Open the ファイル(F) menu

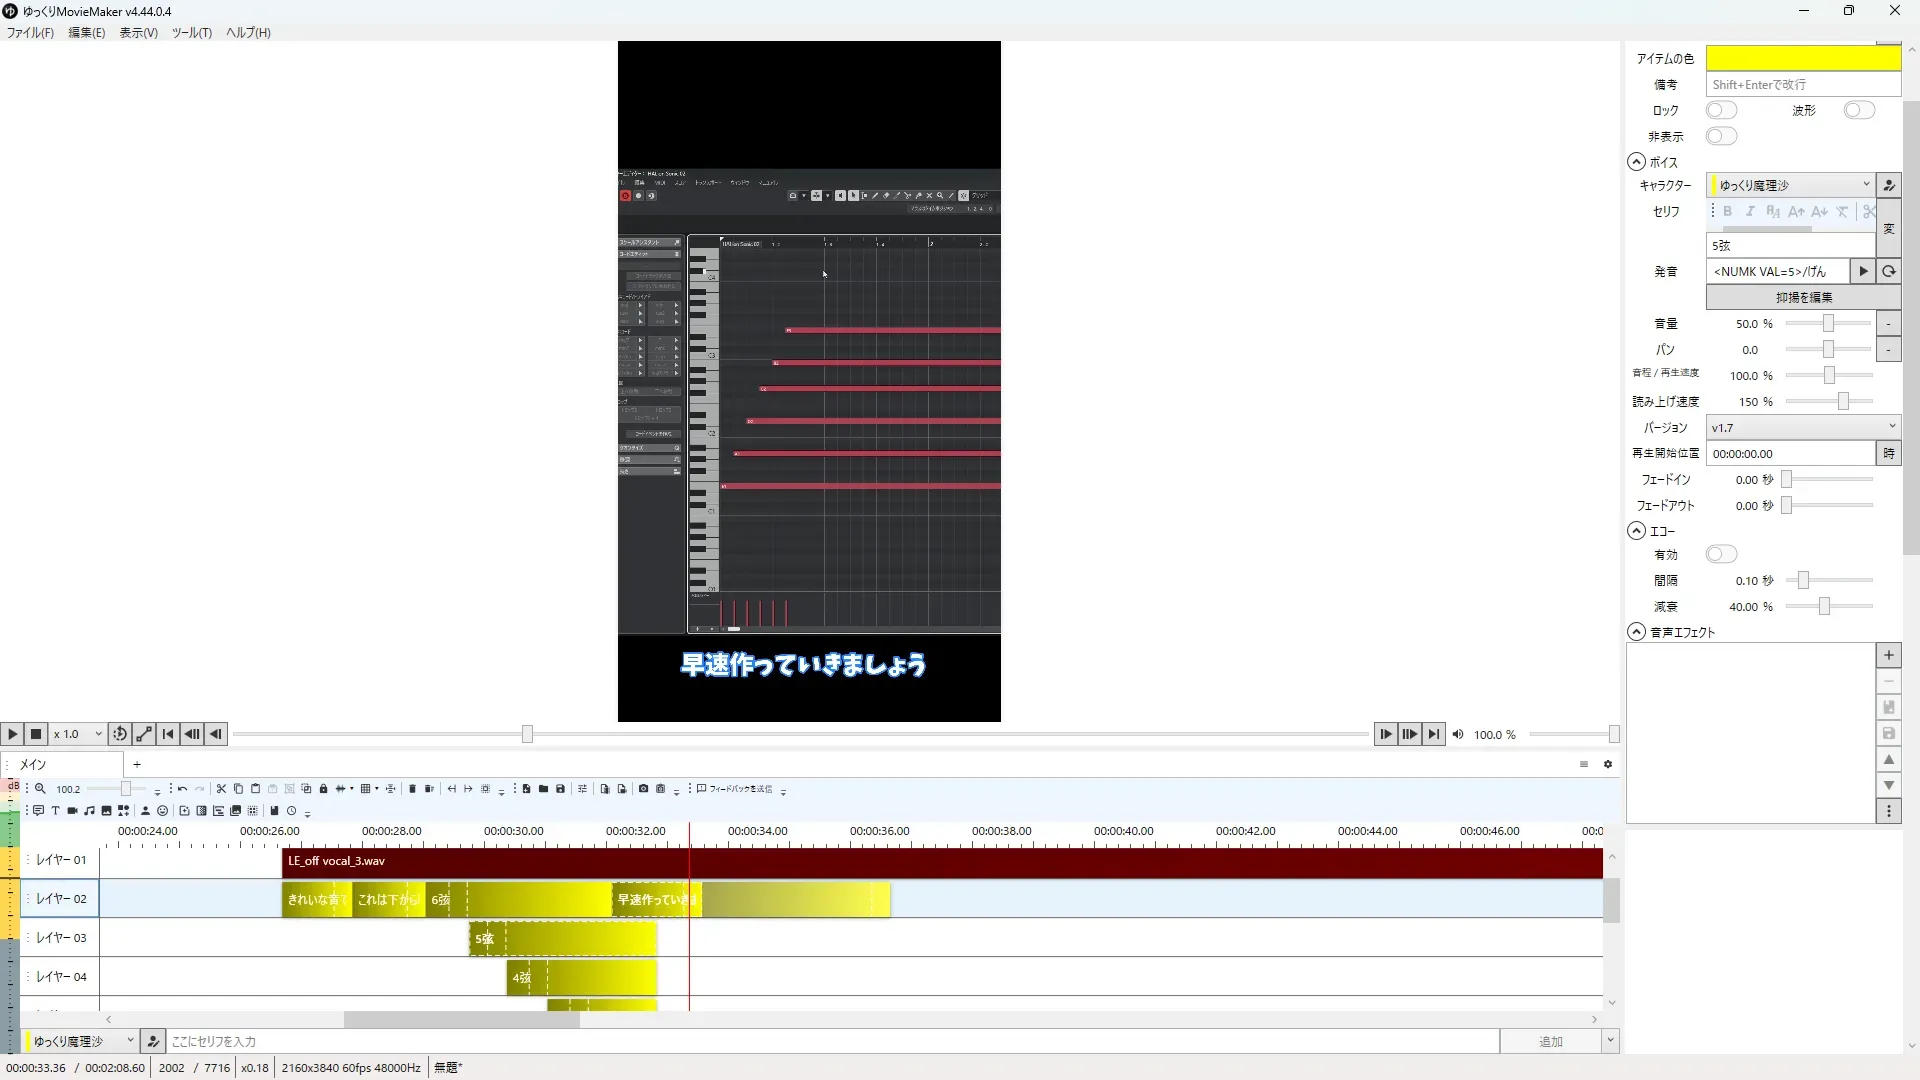point(30,32)
